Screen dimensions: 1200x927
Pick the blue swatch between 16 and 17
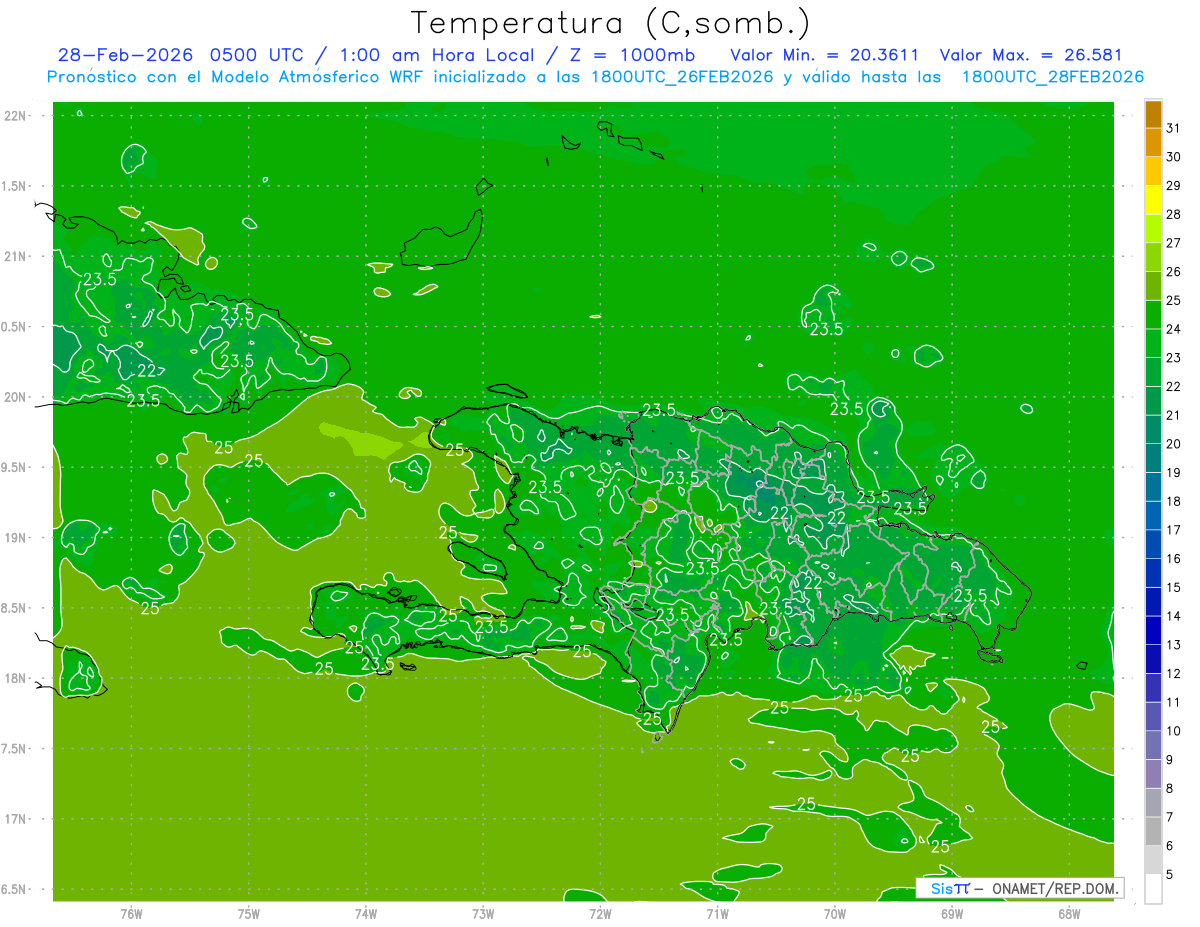(1153, 544)
